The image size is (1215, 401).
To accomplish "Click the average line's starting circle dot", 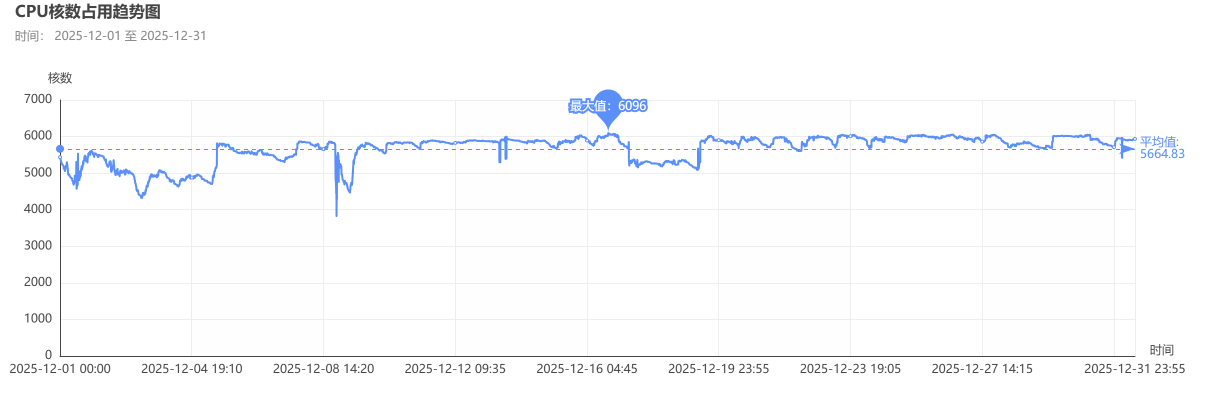I will 60,149.
